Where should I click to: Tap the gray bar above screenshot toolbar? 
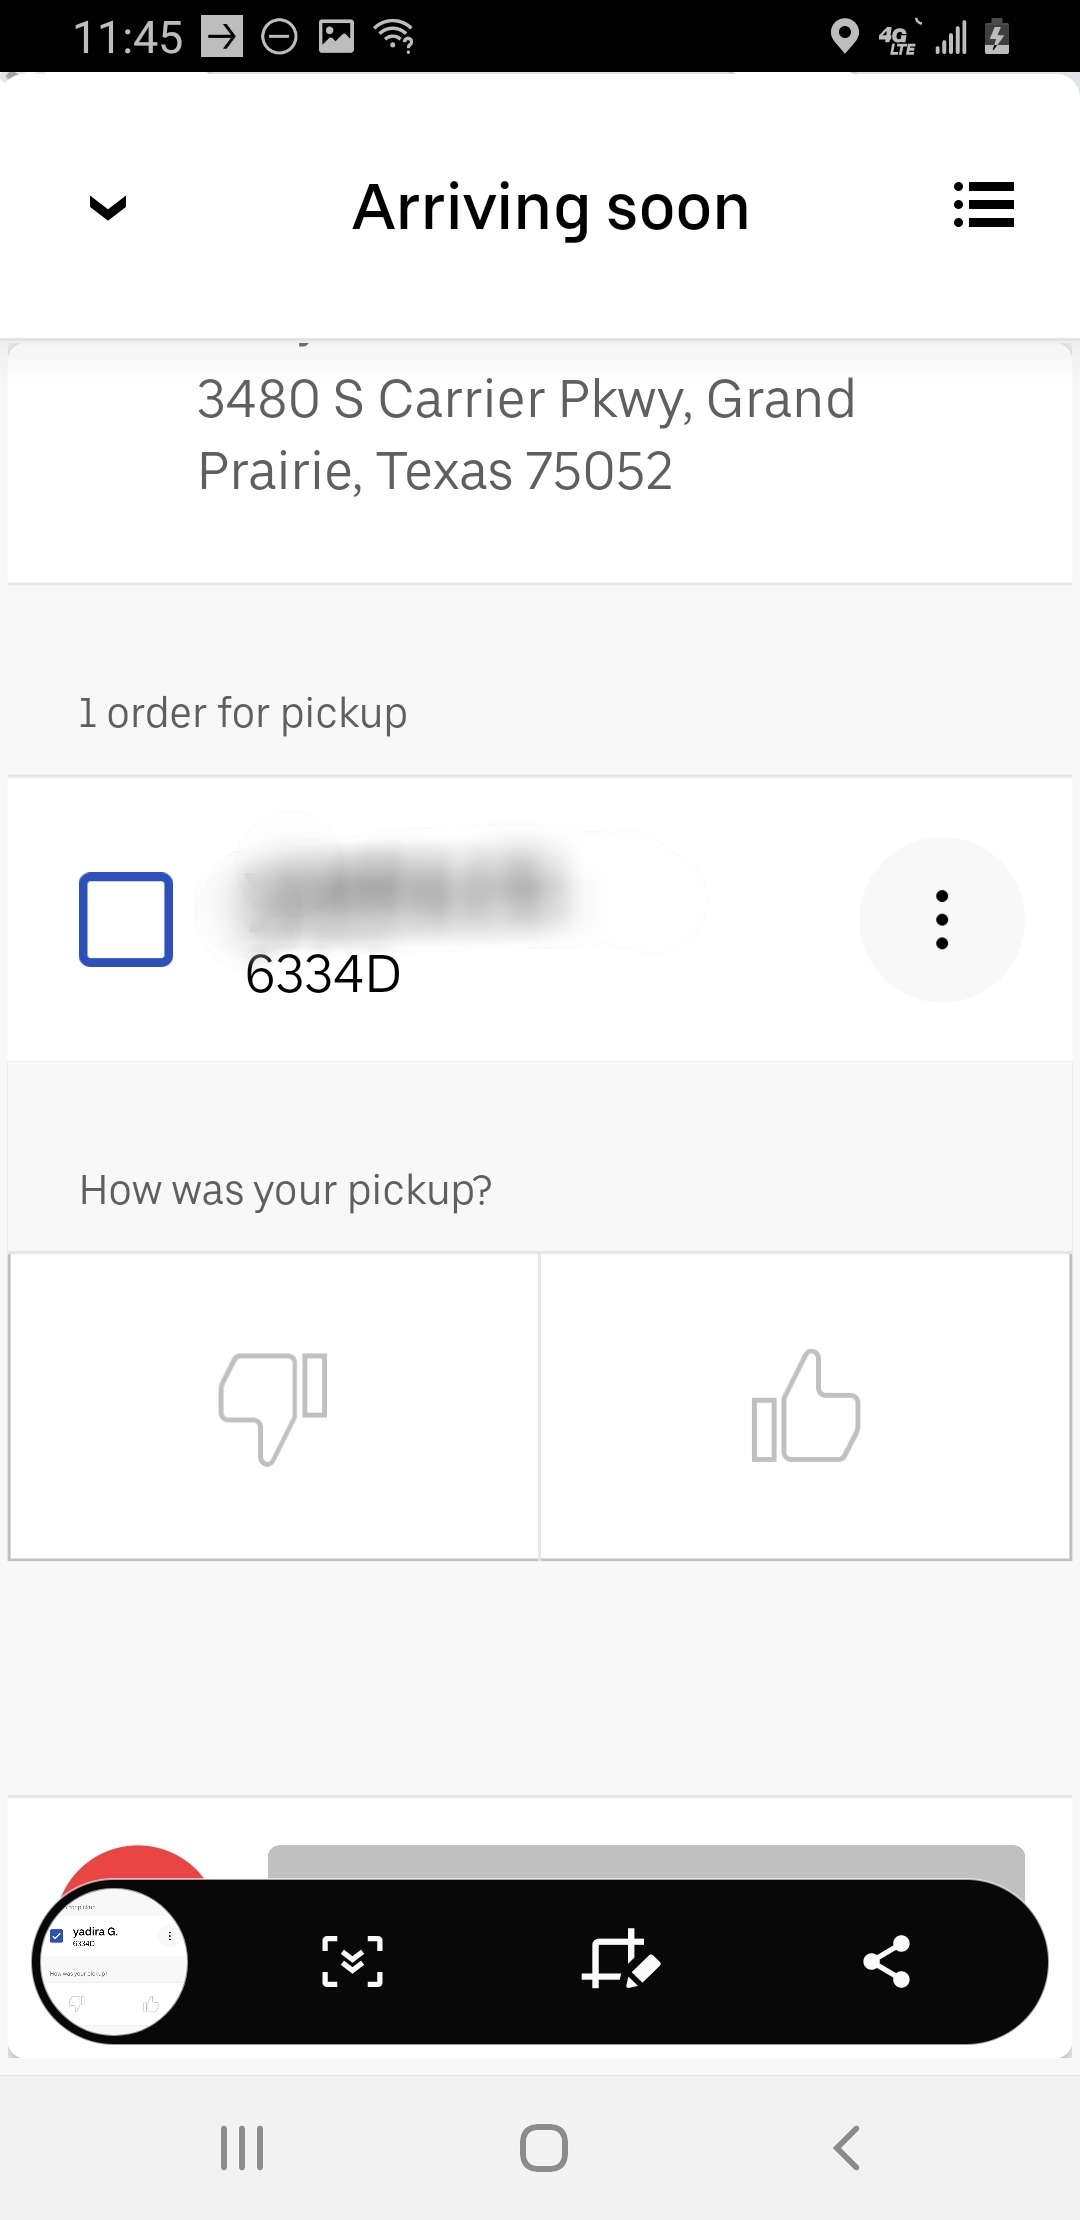coord(646,1861)
